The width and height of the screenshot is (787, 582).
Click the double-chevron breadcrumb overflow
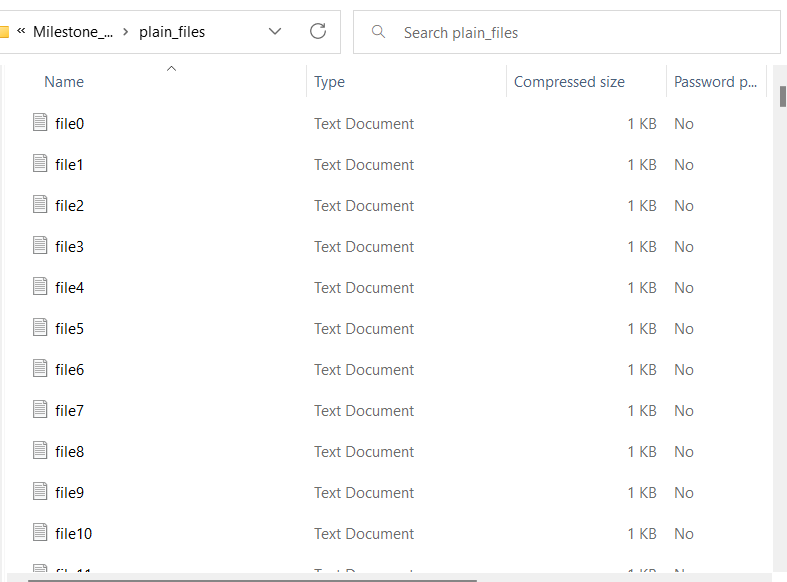tap(21, 31)
